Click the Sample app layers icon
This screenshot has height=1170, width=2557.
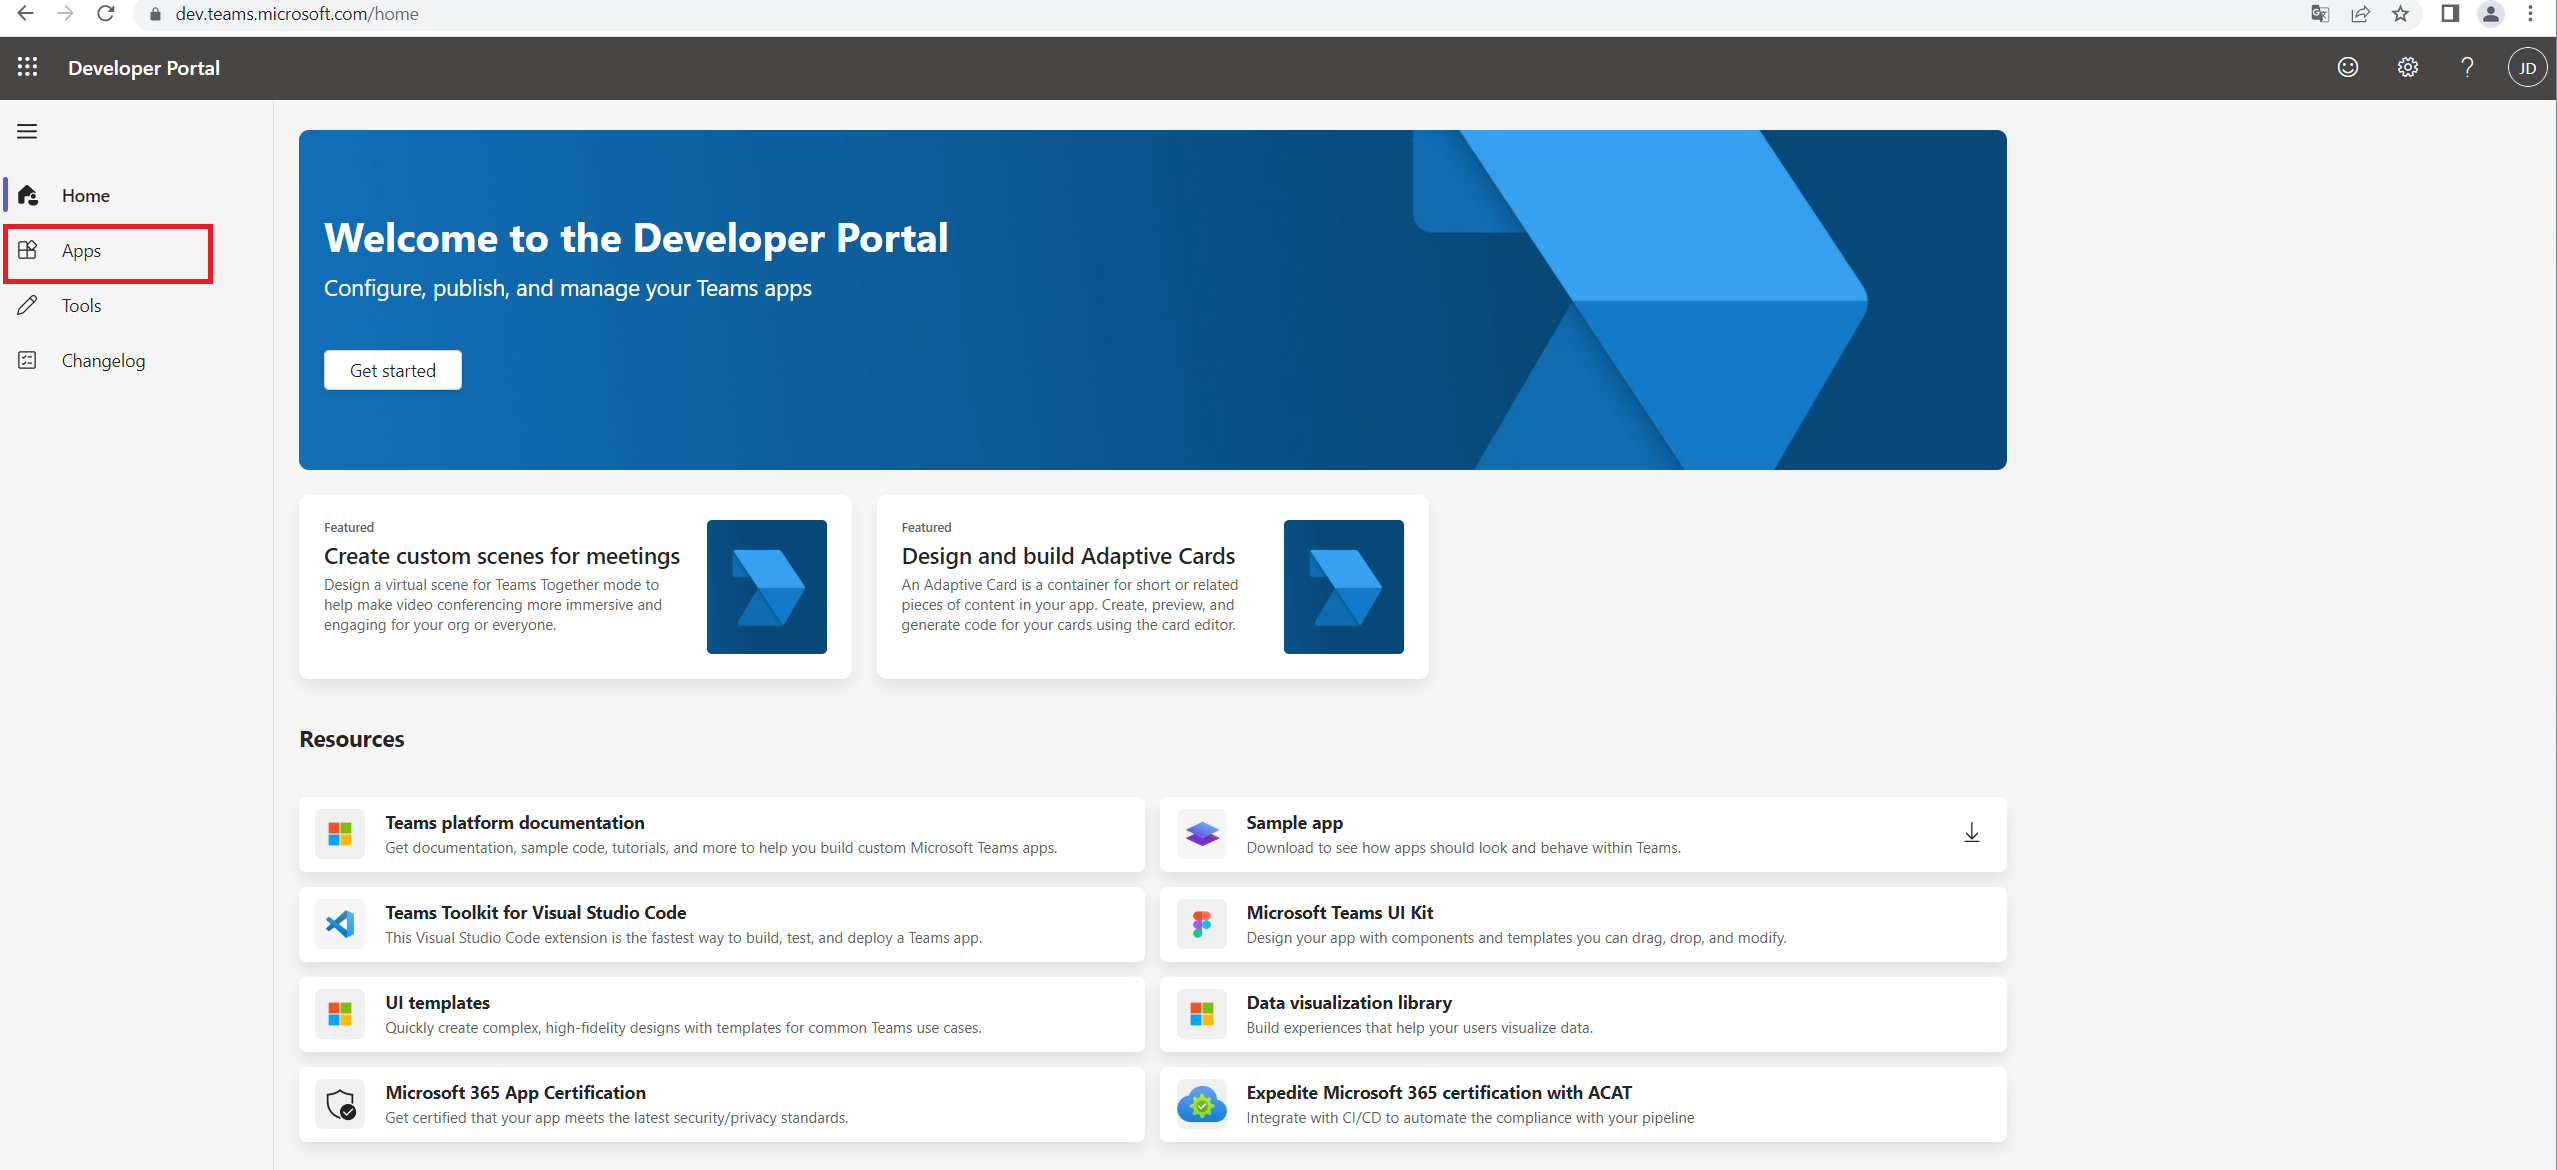click(x=1201, y=834)
